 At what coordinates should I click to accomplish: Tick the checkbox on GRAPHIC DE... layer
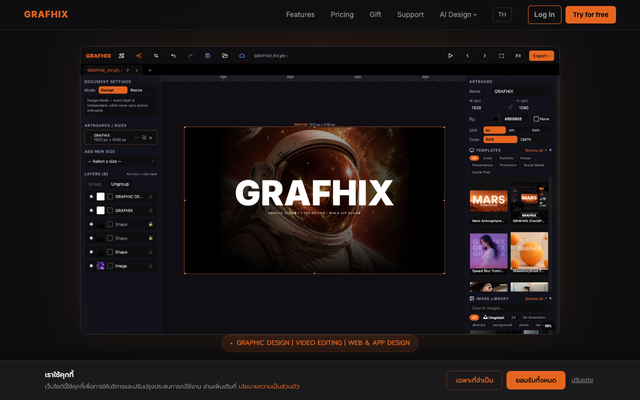coord(110,197)
